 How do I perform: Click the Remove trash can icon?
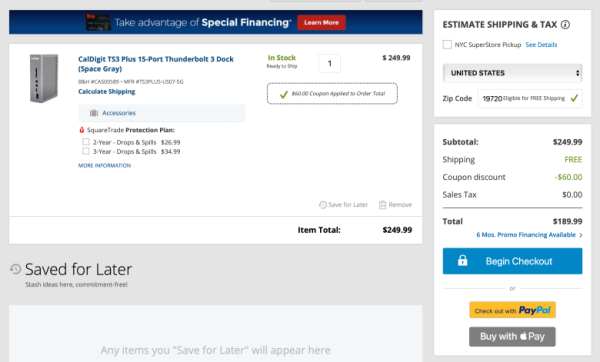click(382, 205)
